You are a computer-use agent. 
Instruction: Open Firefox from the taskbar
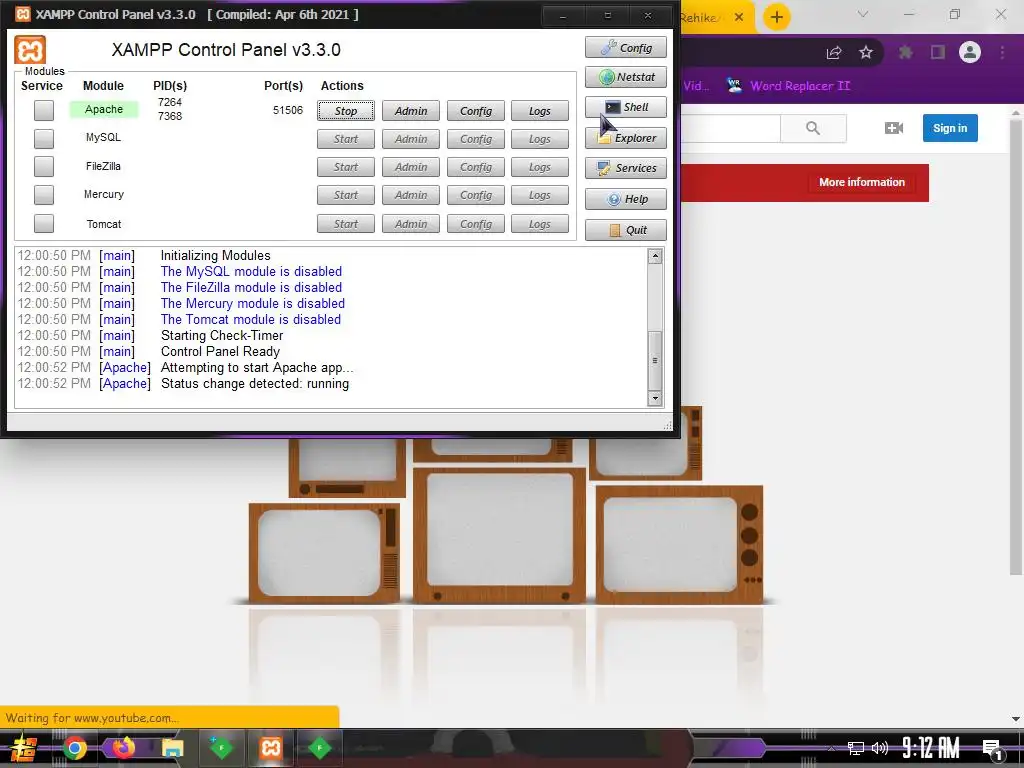pos(123,748)
